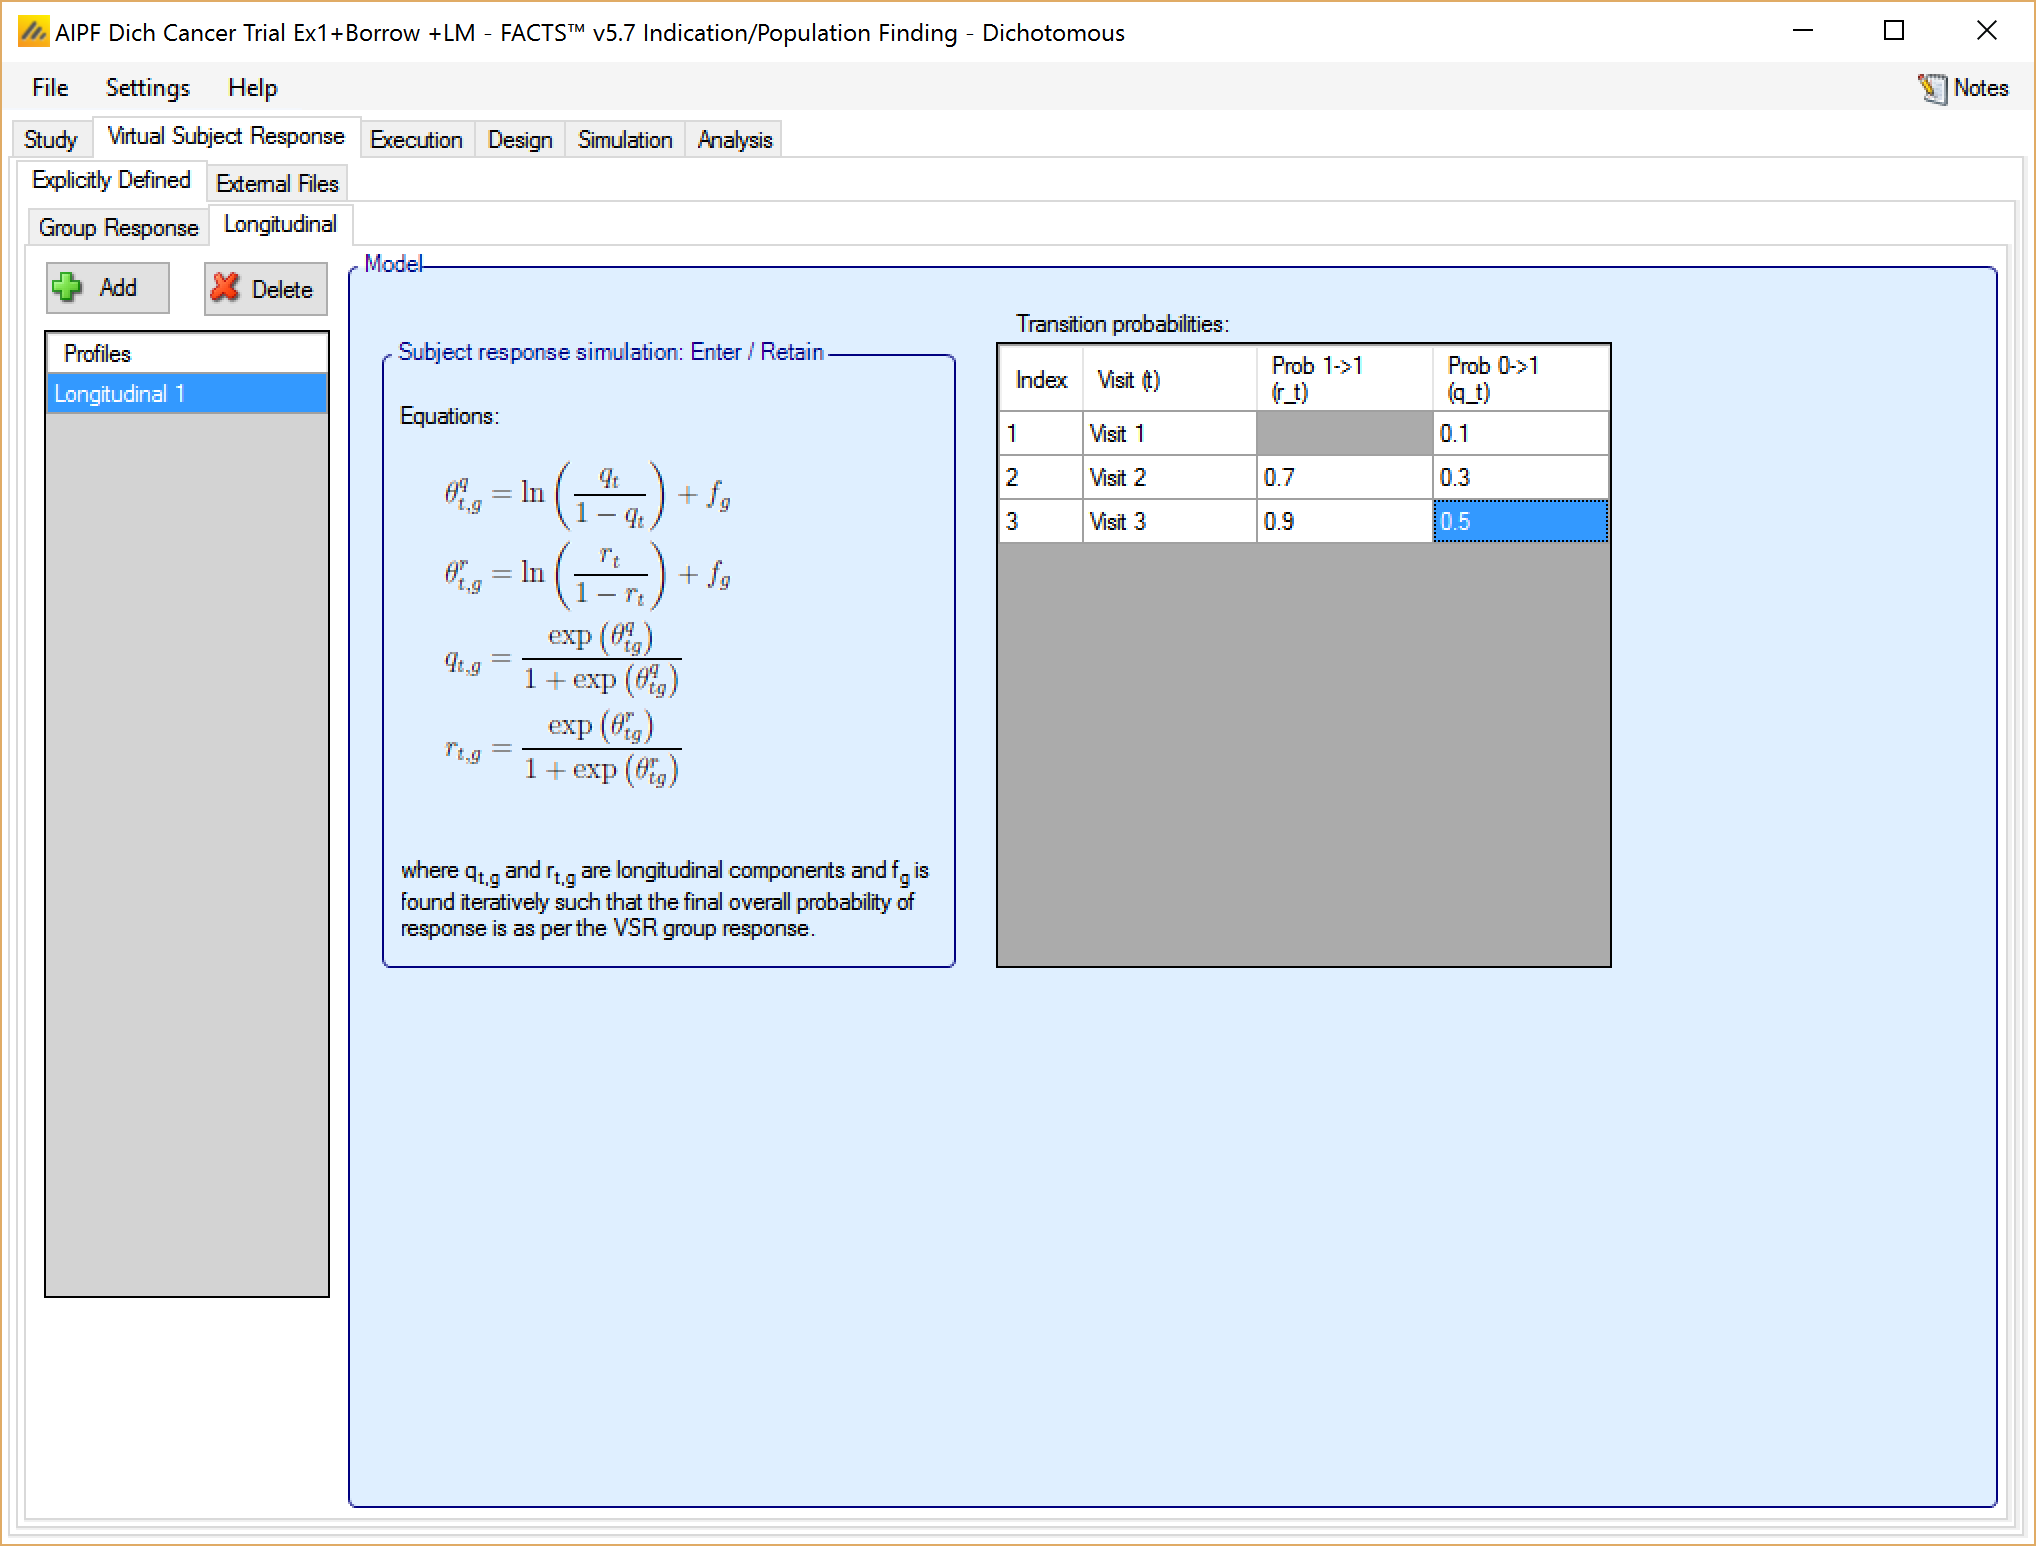Click the Prob 0->1 (q_t) column header
Screen dimensions: 2036x1546
(1519, 379)
